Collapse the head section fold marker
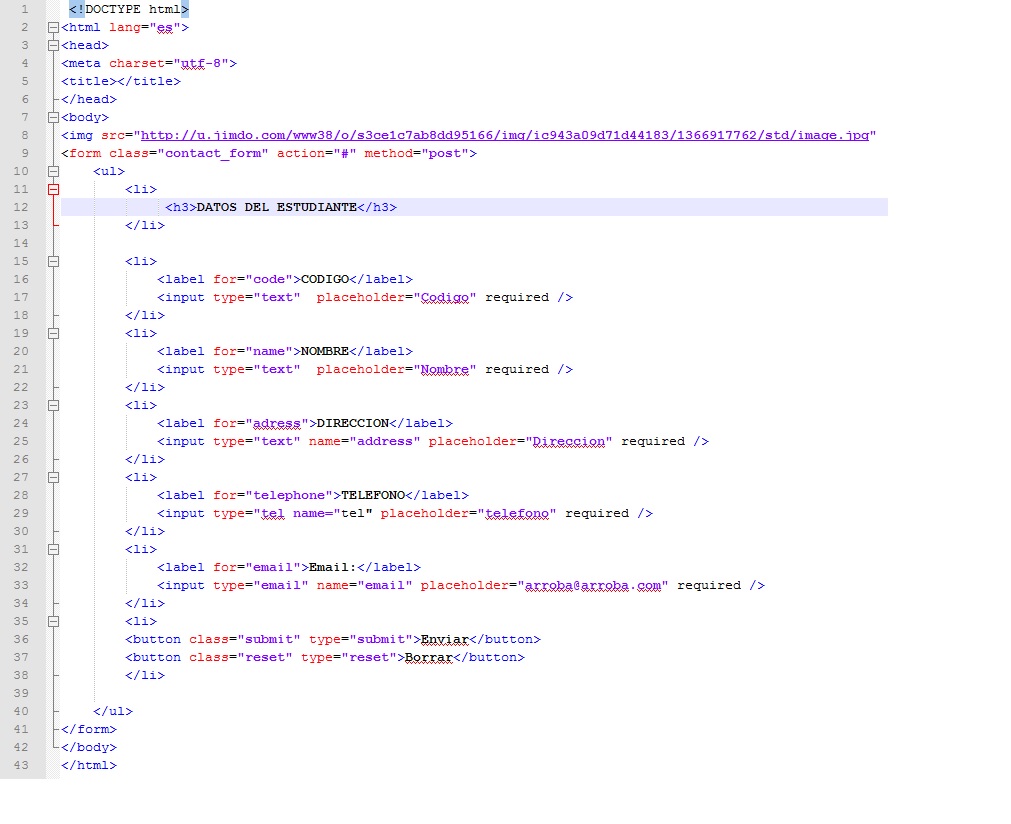The height and width of the screenshot is (824, 1011). click(x=54, y=46)
